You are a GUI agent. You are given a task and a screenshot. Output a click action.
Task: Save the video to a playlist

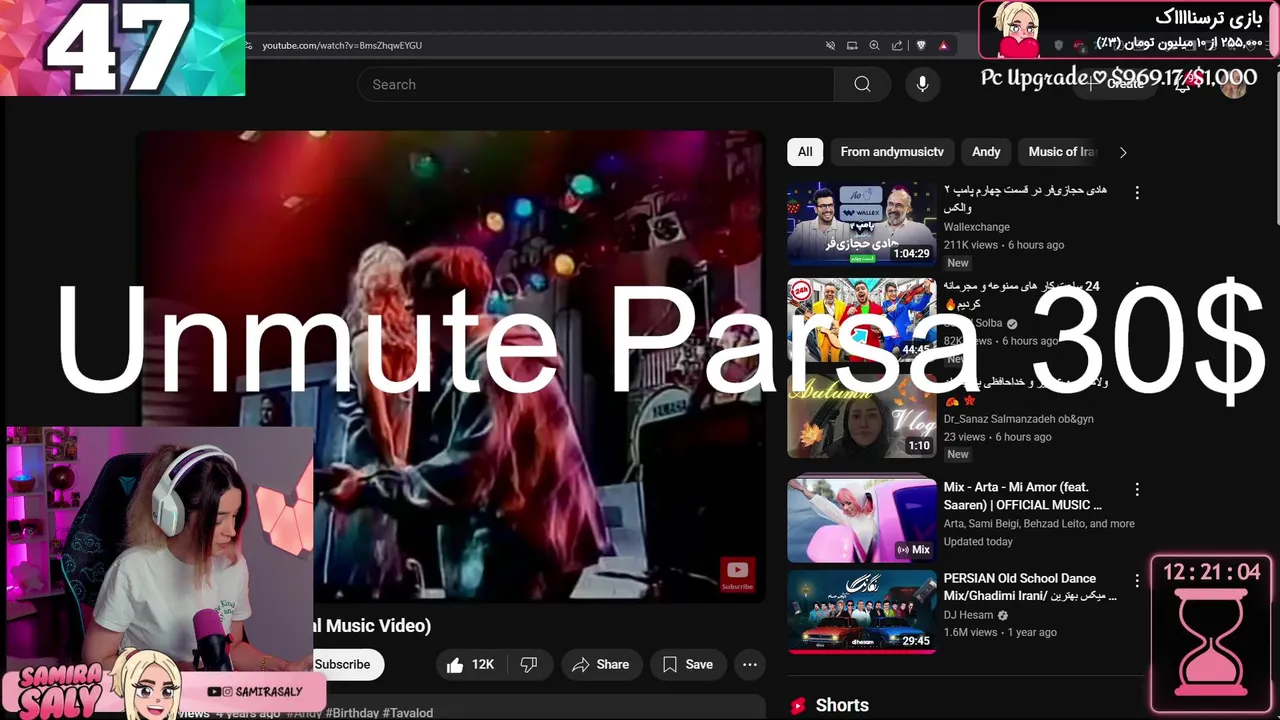688,664
